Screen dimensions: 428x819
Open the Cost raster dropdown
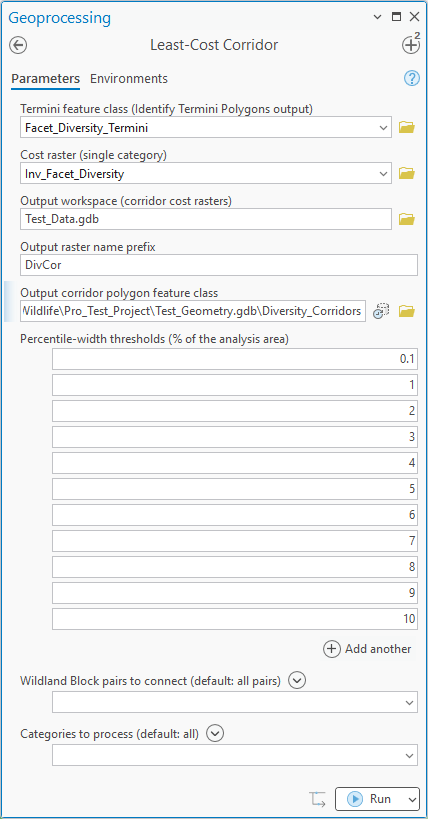coord(383,173)
